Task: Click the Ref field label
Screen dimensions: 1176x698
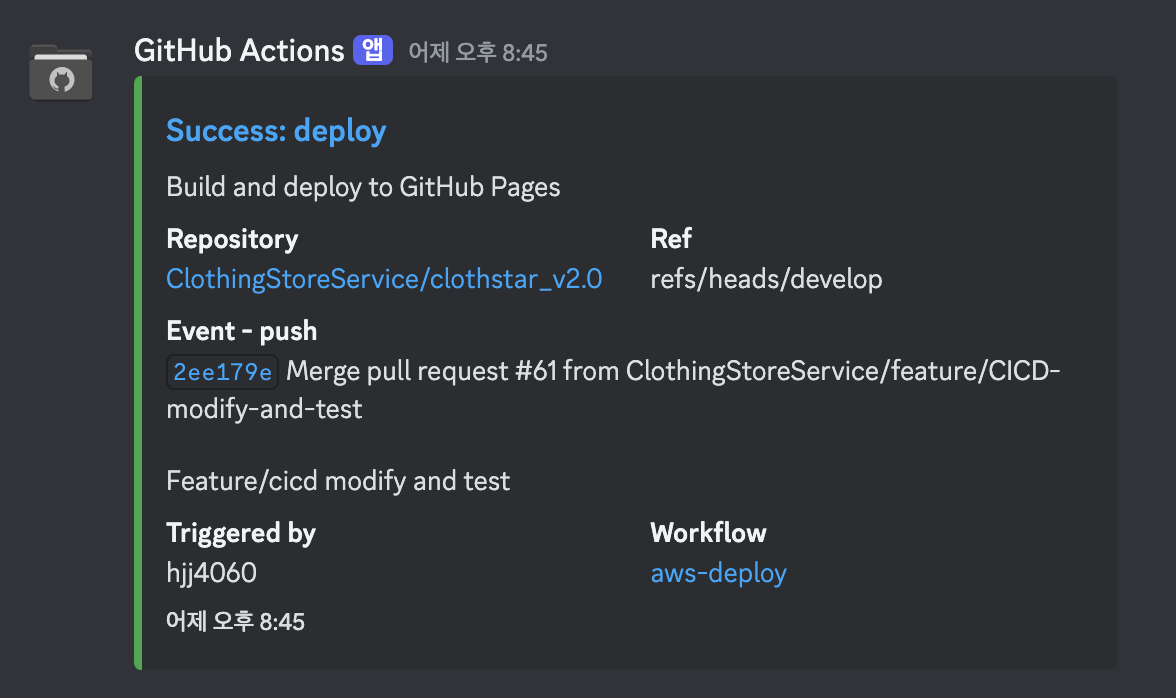Action: [x=670, y=238]
